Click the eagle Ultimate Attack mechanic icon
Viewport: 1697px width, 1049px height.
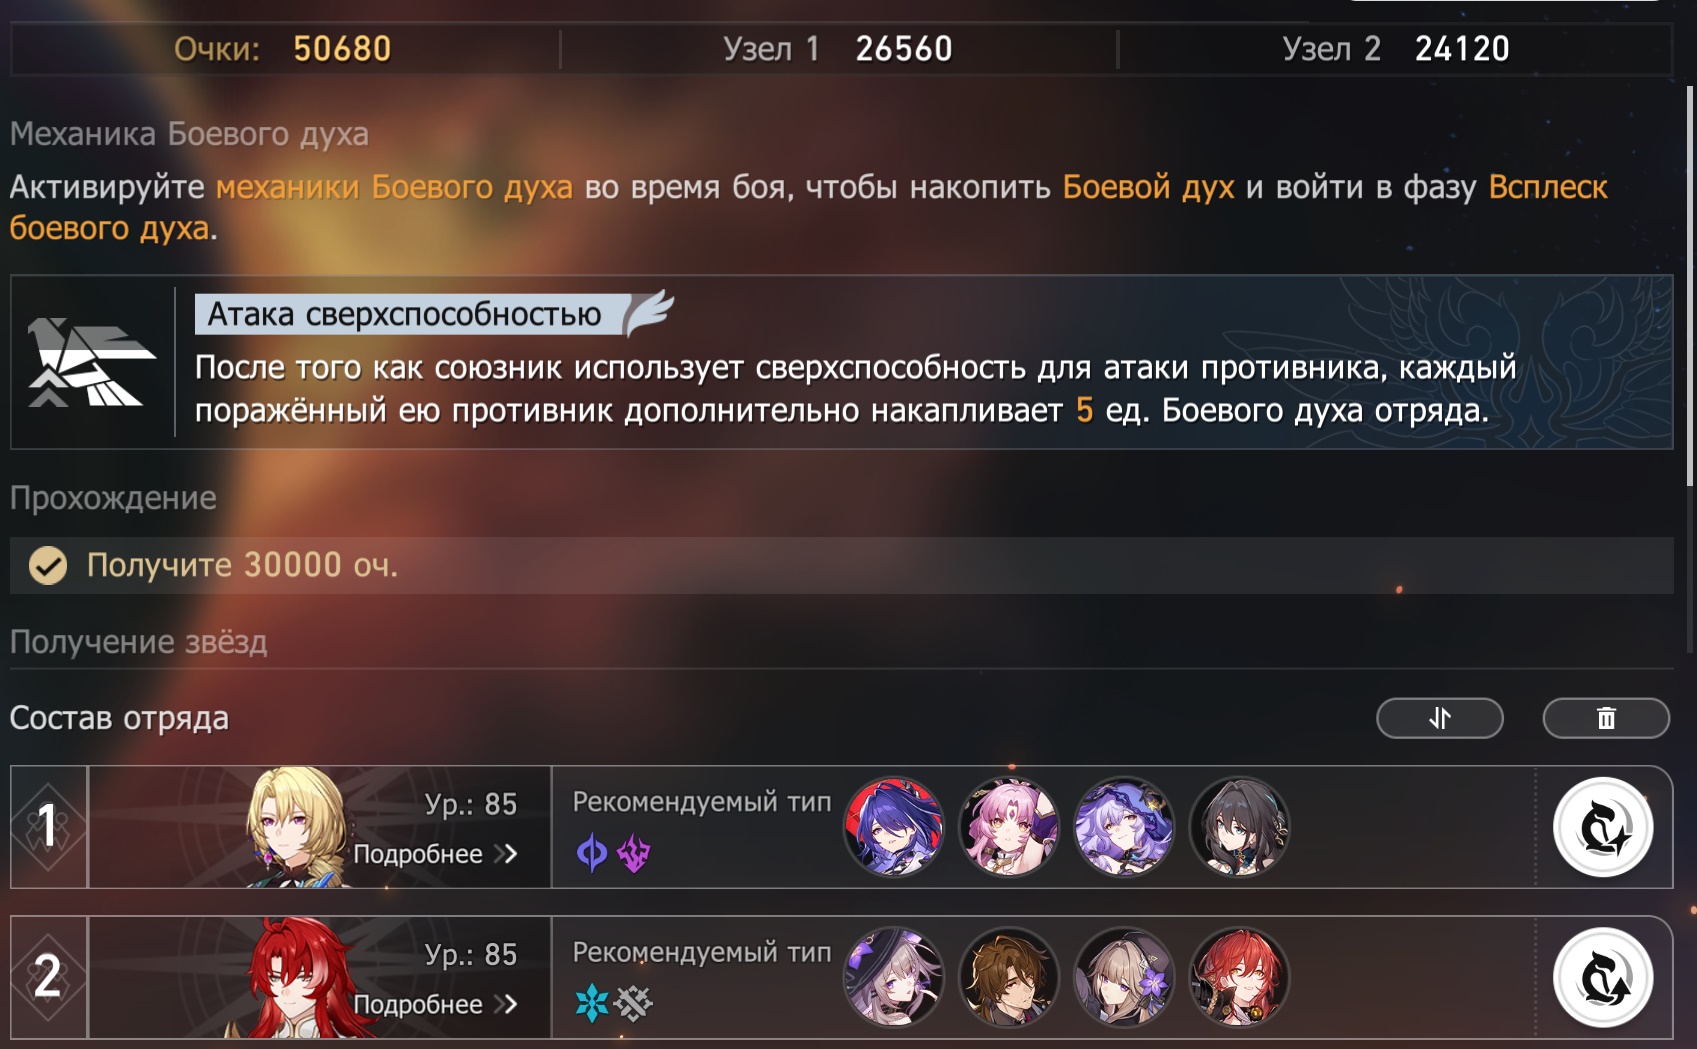(92, 362)
